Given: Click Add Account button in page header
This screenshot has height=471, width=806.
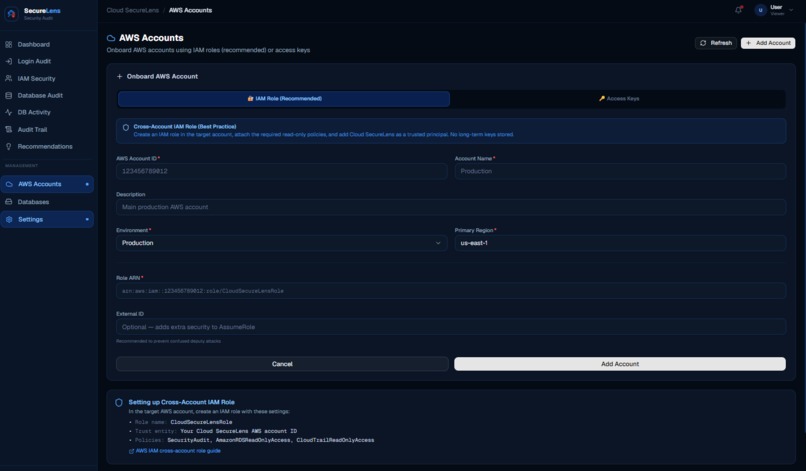Looking at the screenshot, I should [768, 43].
